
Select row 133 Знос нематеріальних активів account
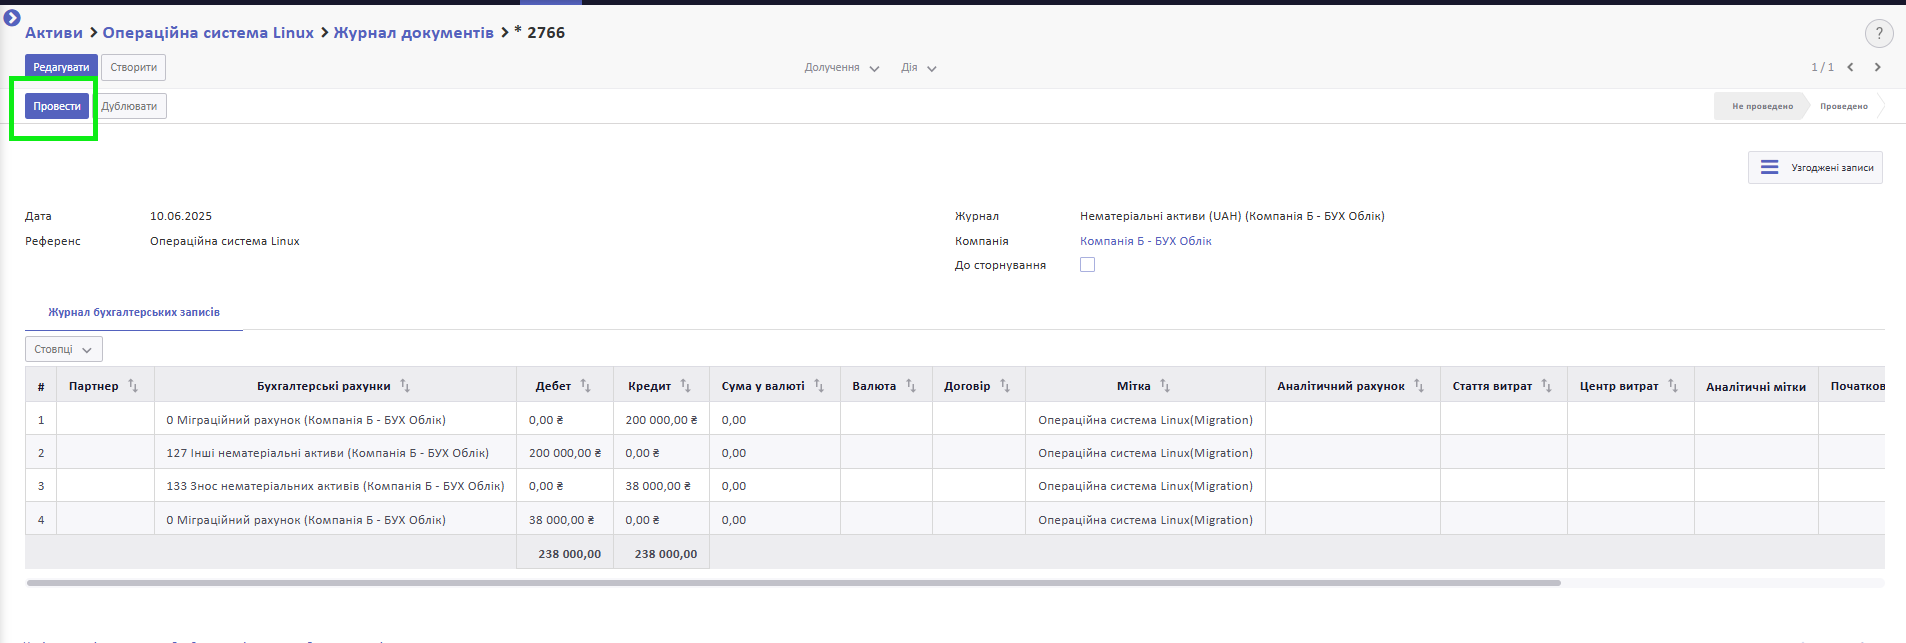(x=335, y=486)
